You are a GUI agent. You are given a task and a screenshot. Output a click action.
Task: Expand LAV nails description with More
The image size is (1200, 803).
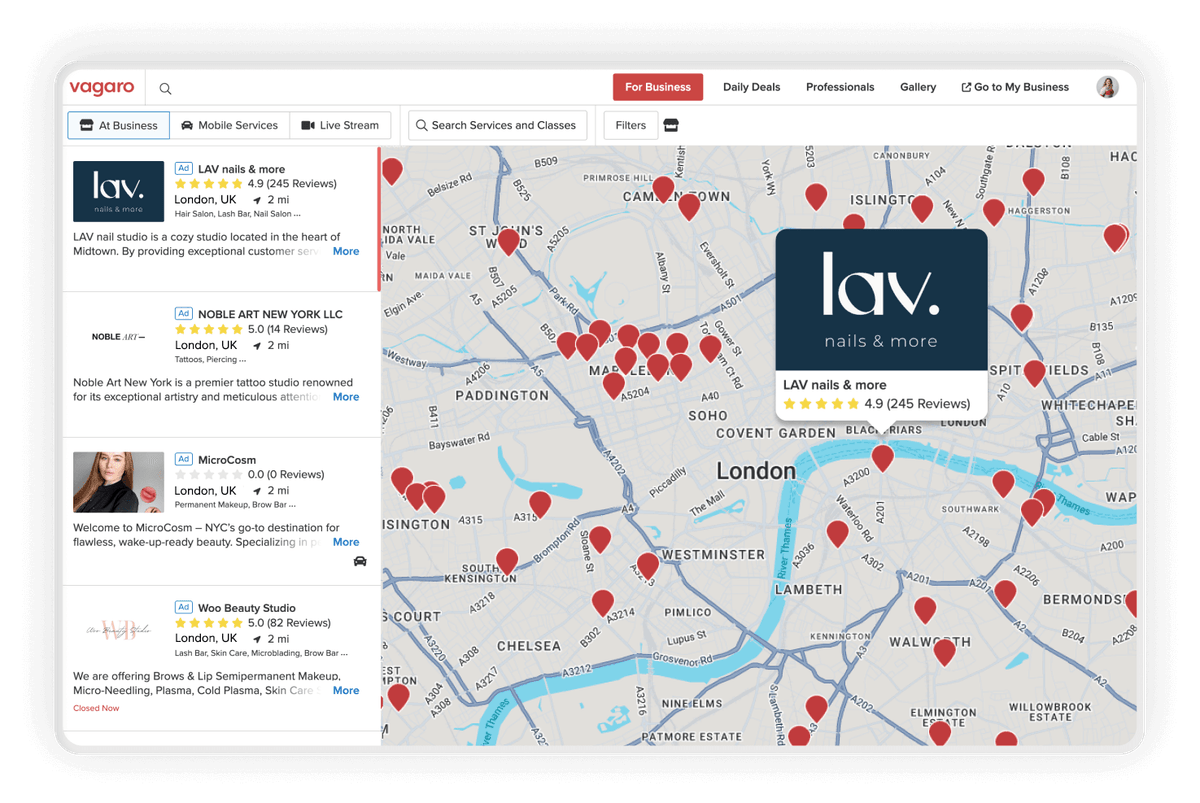pyautogui.click(x=346, y=252)
